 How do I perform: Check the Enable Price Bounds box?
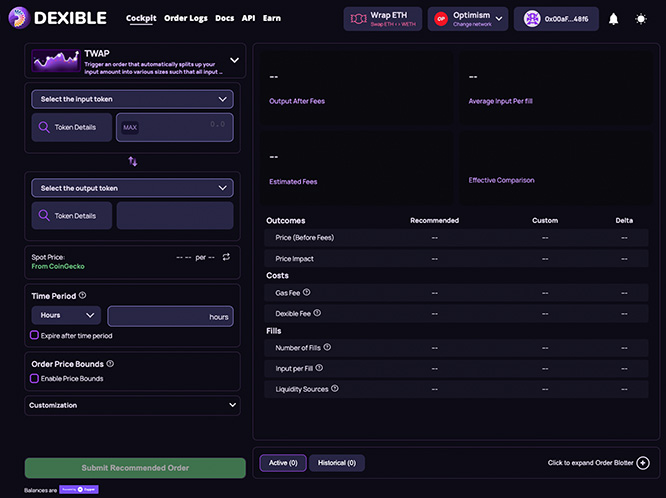[35, 379]
